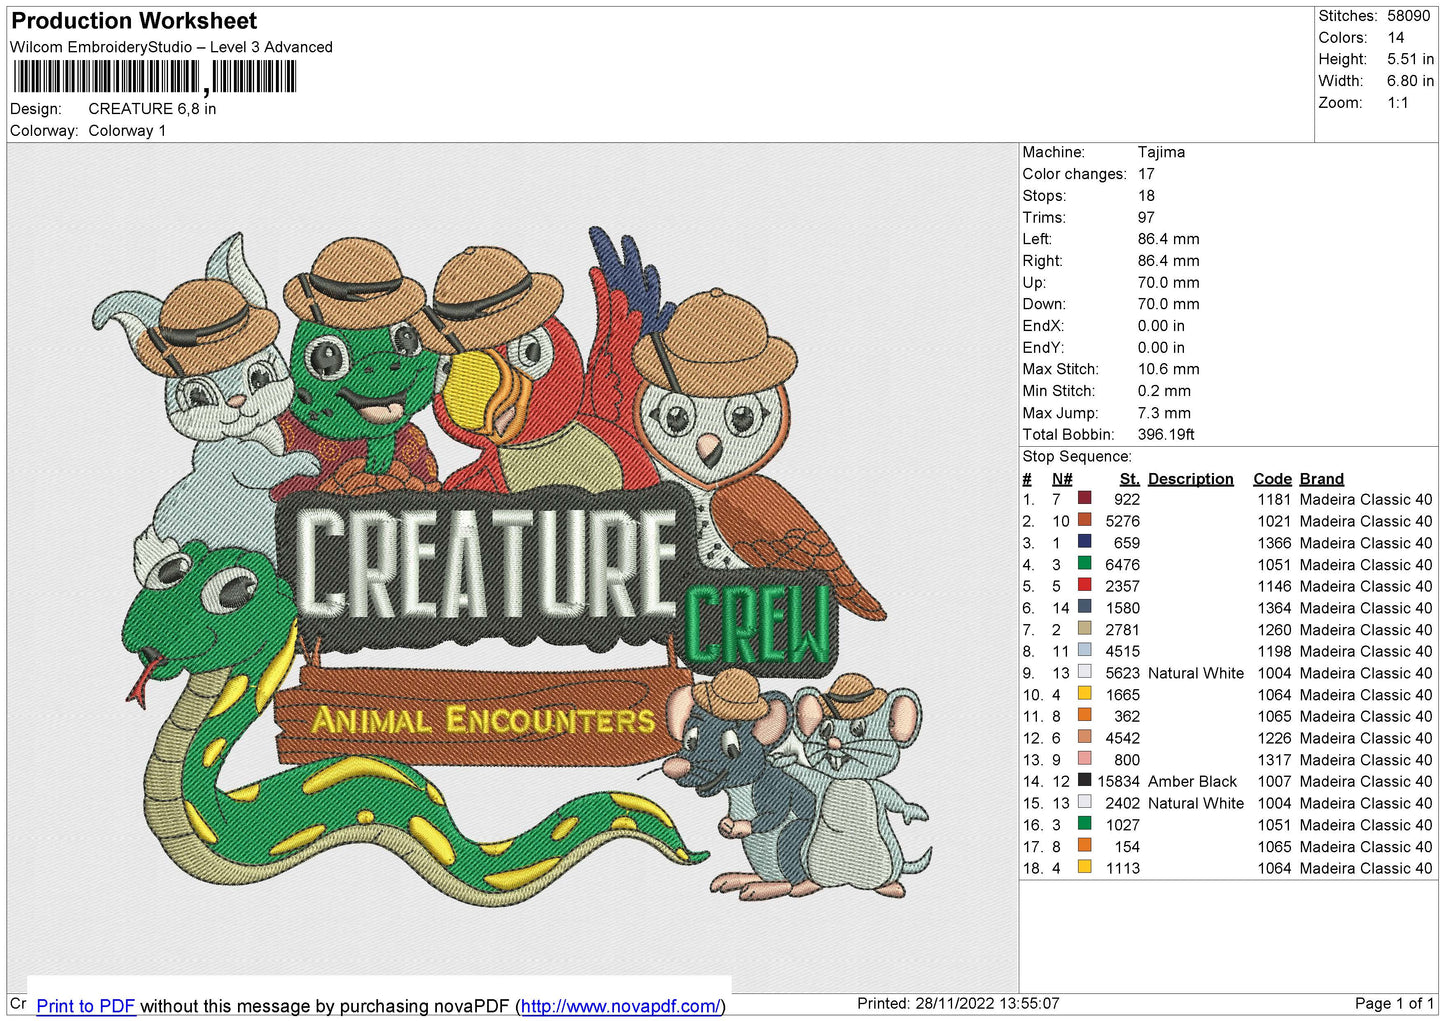This screenshot has width=1445, height=1021.
Task: Click swatch in stop row 6
Action: click(1084, 606)
